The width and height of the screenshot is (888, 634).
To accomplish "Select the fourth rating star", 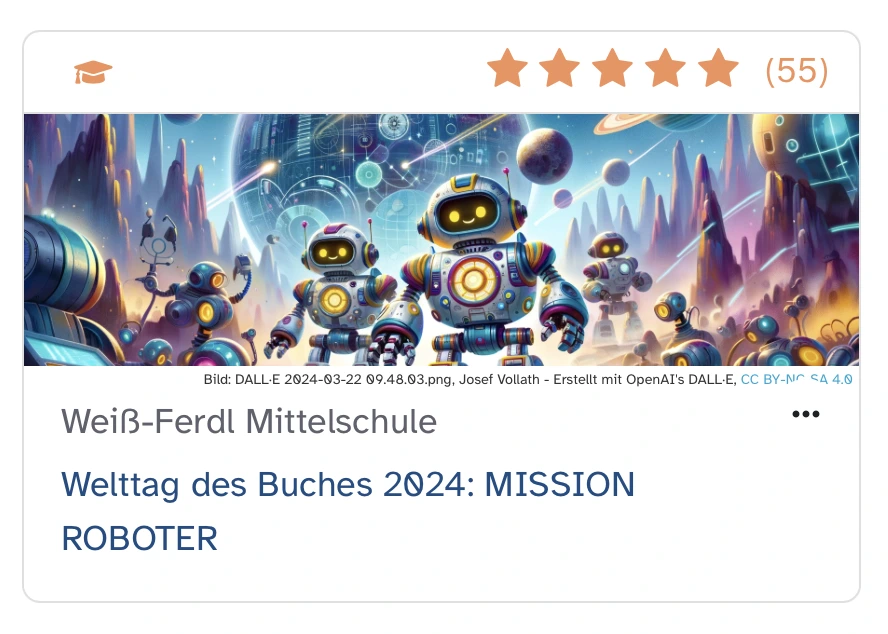I will coord(665,68).
